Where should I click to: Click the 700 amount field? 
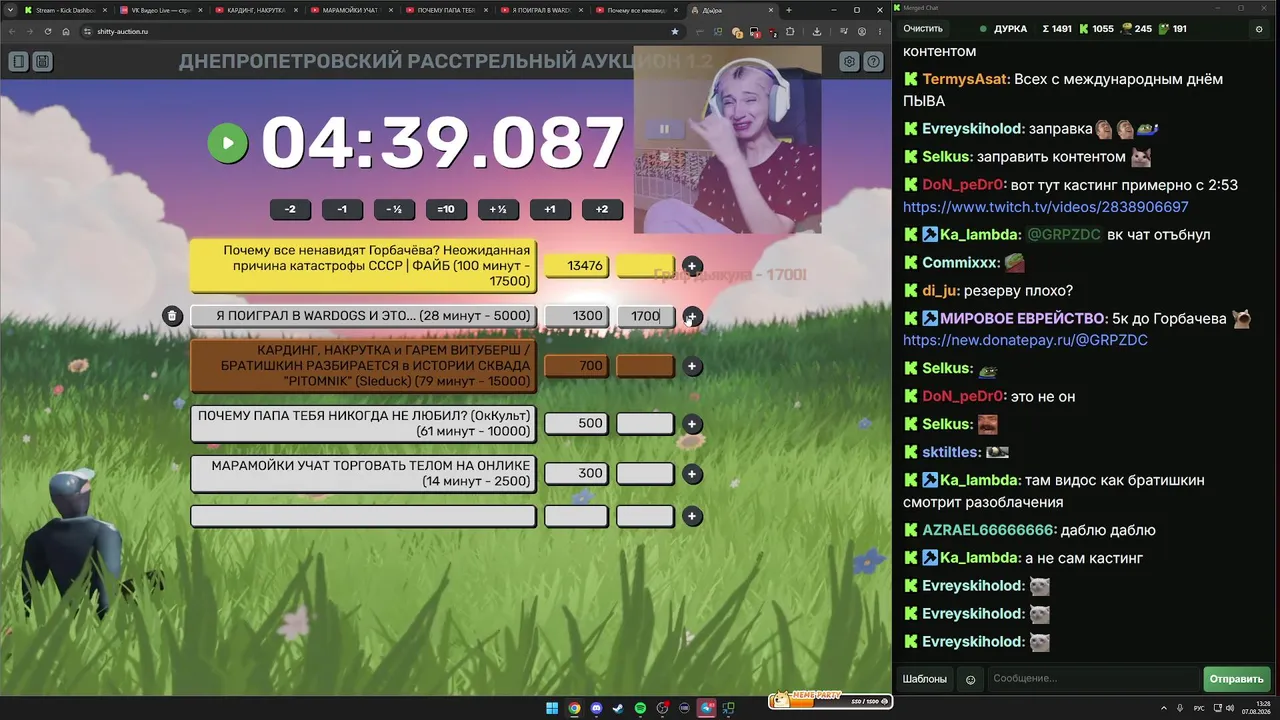click(x=576, y=366)
